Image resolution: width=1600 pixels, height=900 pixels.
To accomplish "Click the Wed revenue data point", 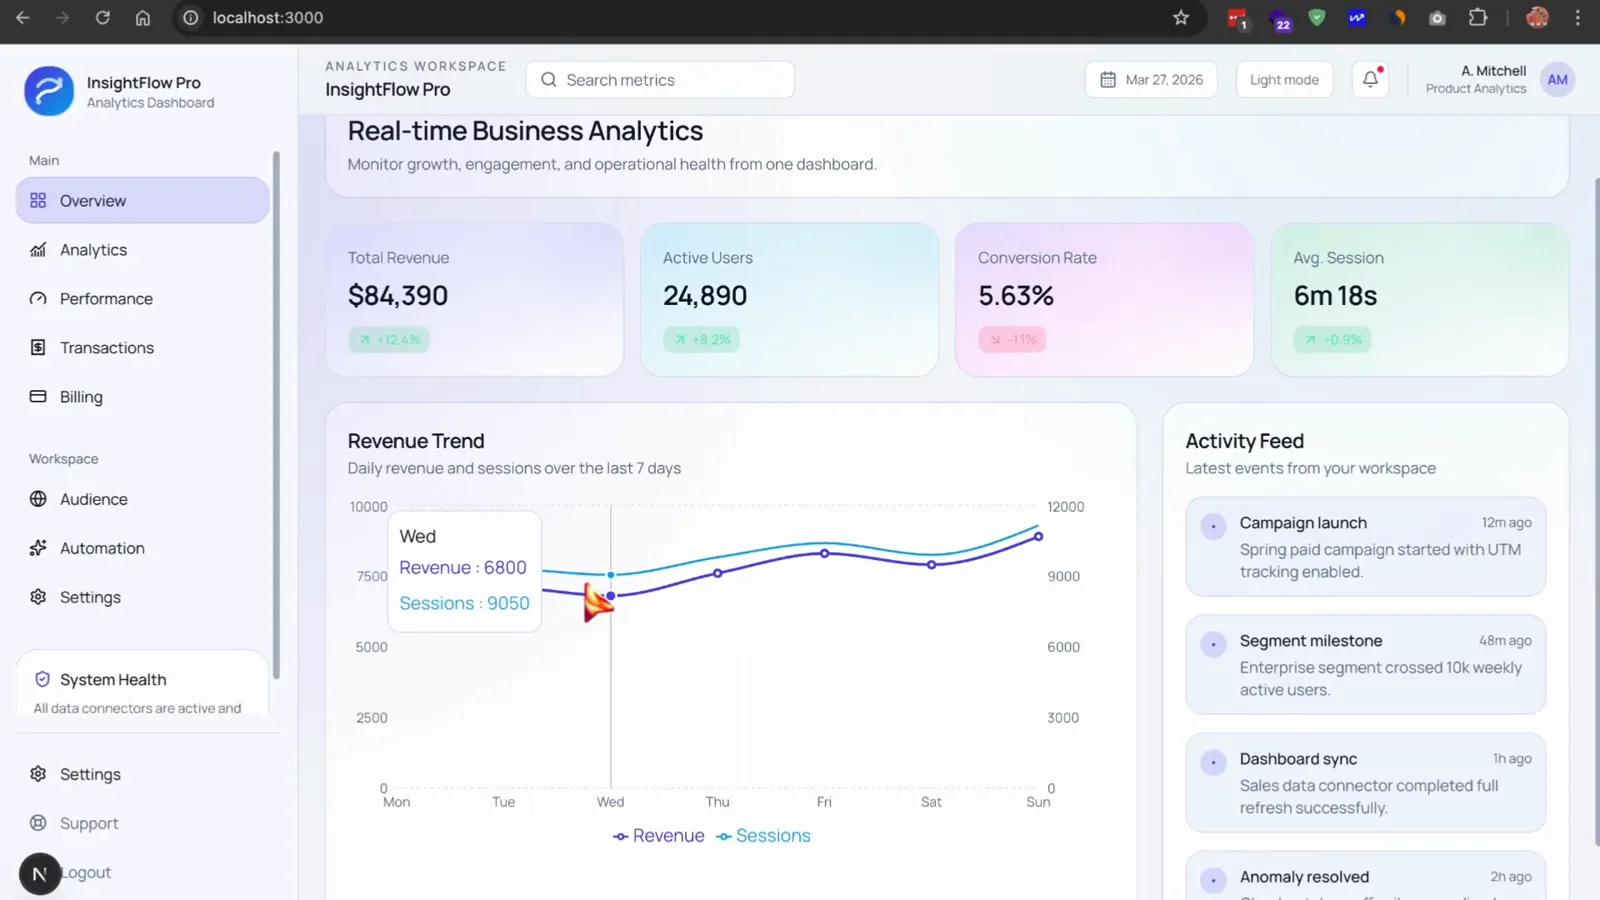I will tap(611, 596).
